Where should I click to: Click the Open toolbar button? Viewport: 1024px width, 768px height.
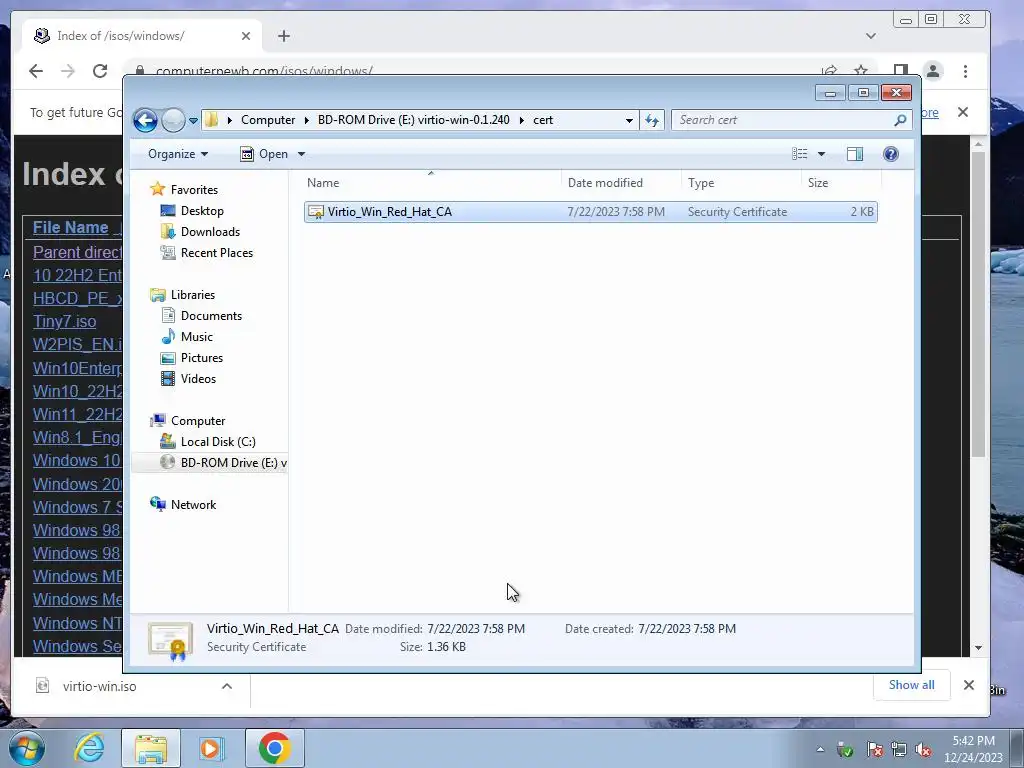tap(264, 154)
